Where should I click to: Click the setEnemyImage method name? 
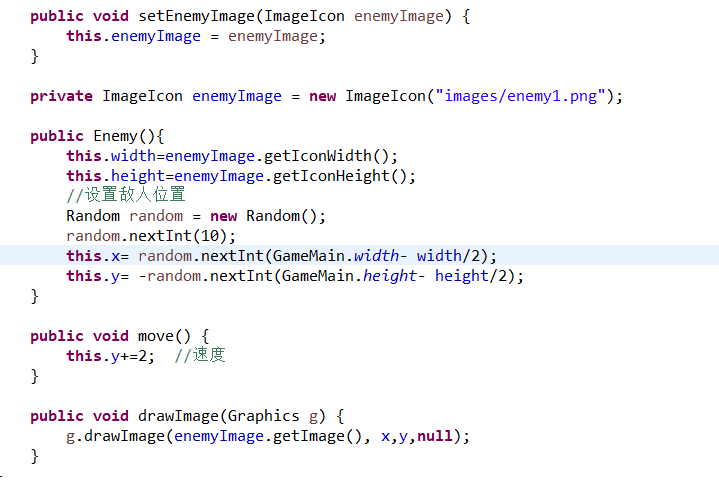(196, 16)
